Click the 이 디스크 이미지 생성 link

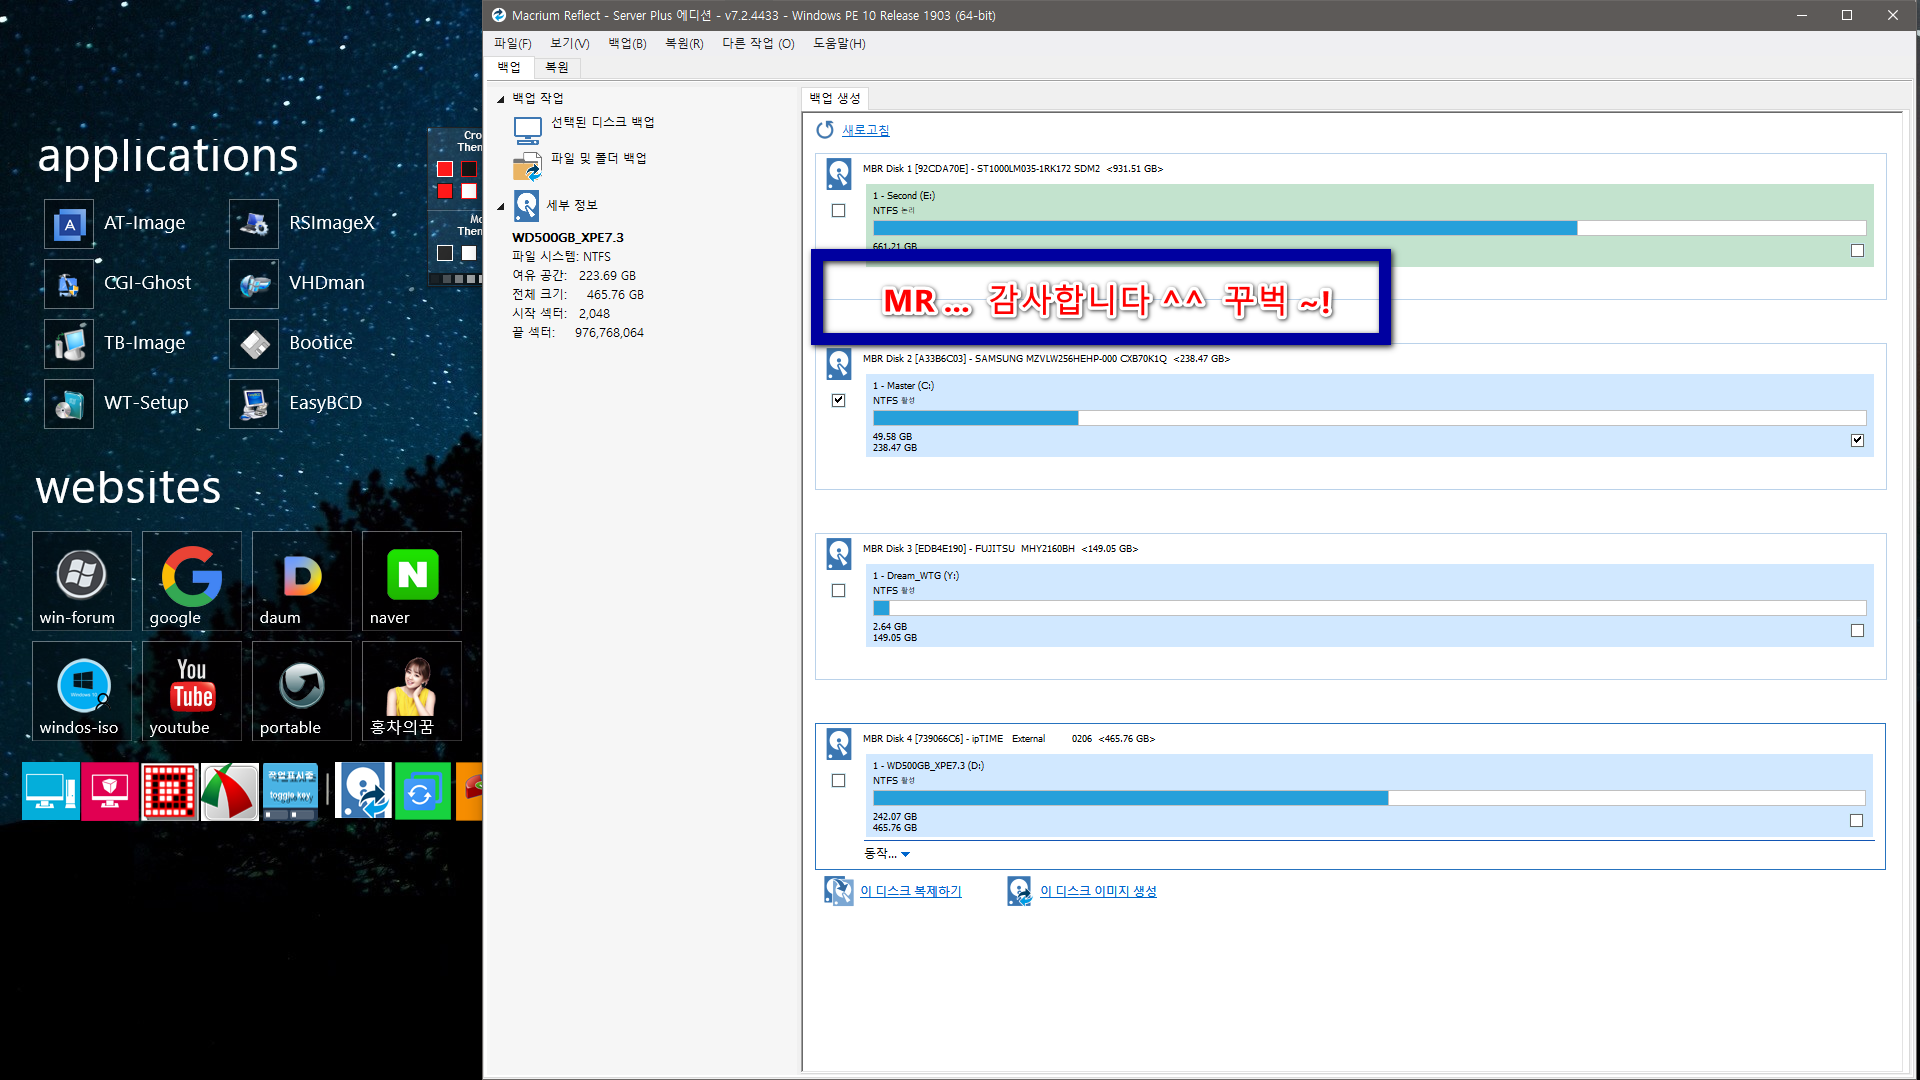click(1098, 891)
